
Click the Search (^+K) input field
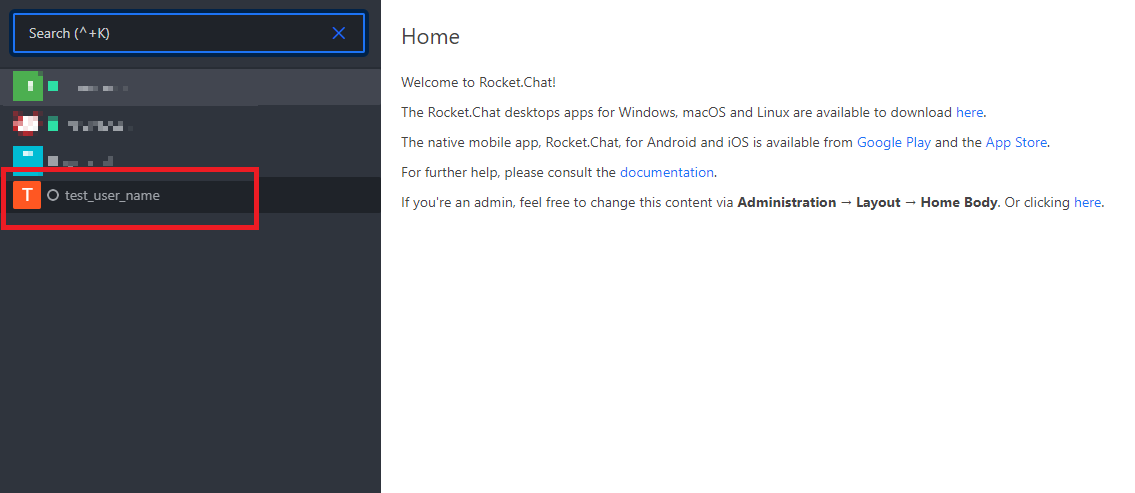click(188, 33)
